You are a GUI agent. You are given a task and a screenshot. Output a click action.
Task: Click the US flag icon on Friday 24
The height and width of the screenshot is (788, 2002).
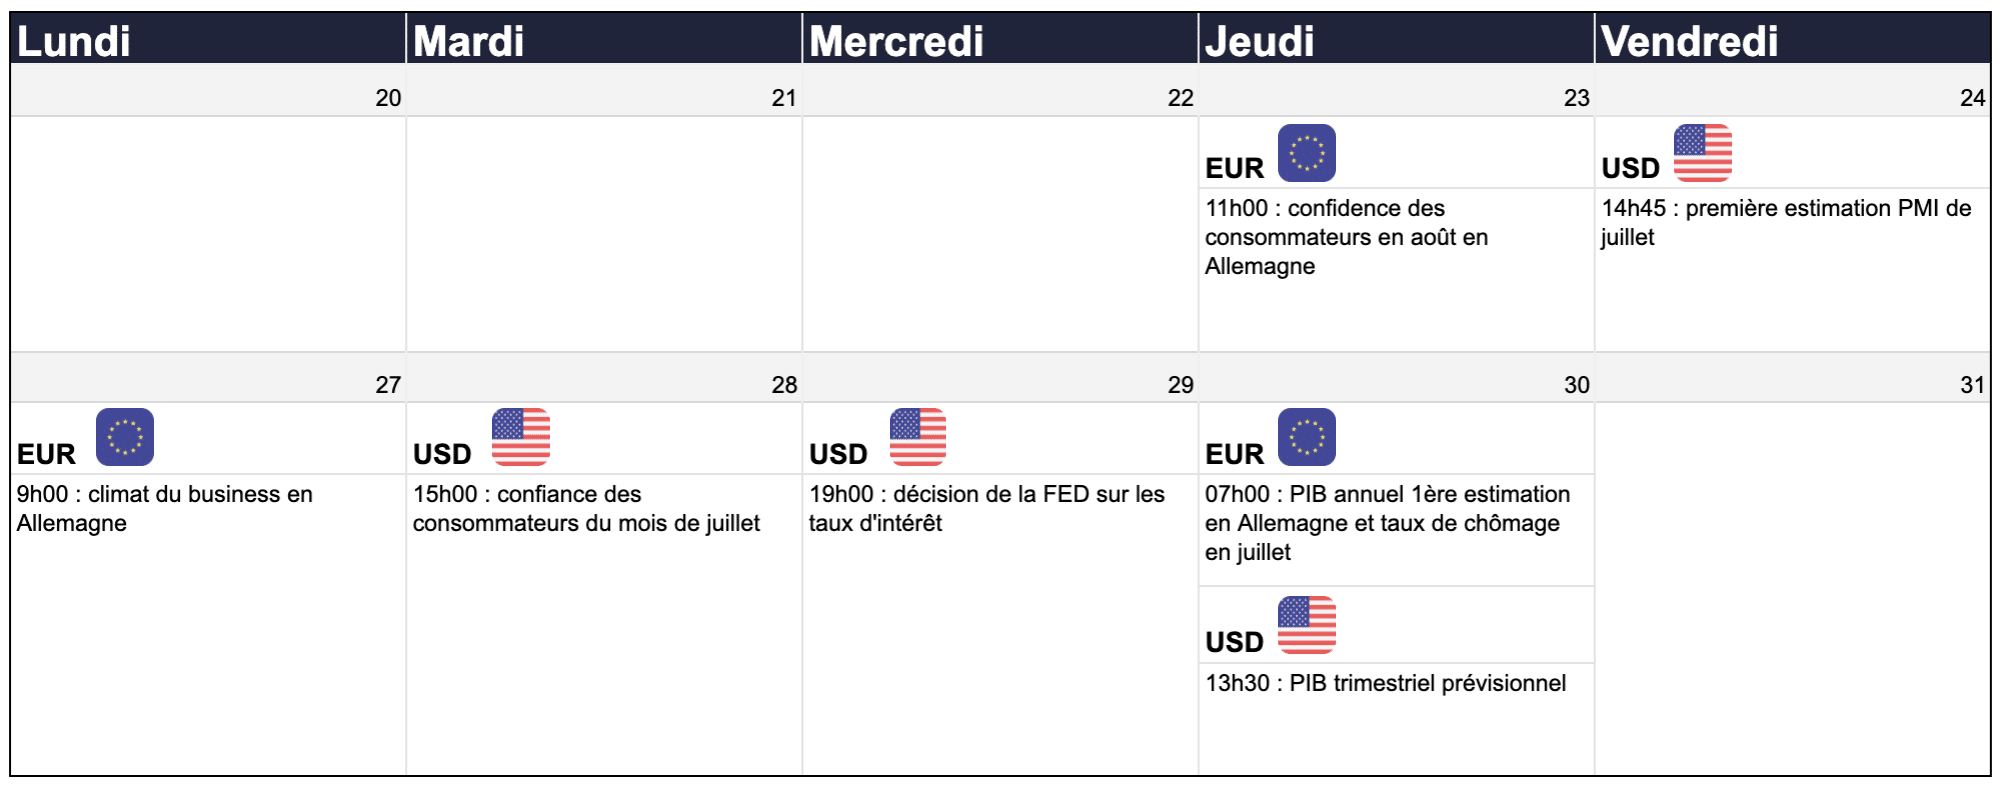tap(1702, 153)
